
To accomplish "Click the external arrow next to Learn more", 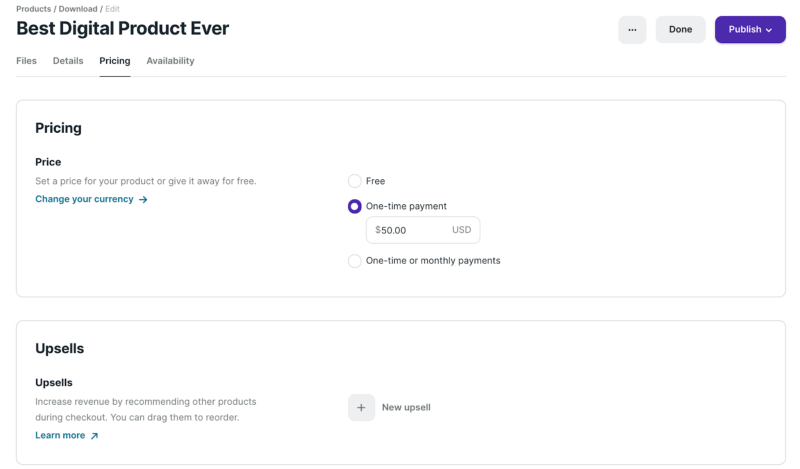I will (x=94, y=436).
